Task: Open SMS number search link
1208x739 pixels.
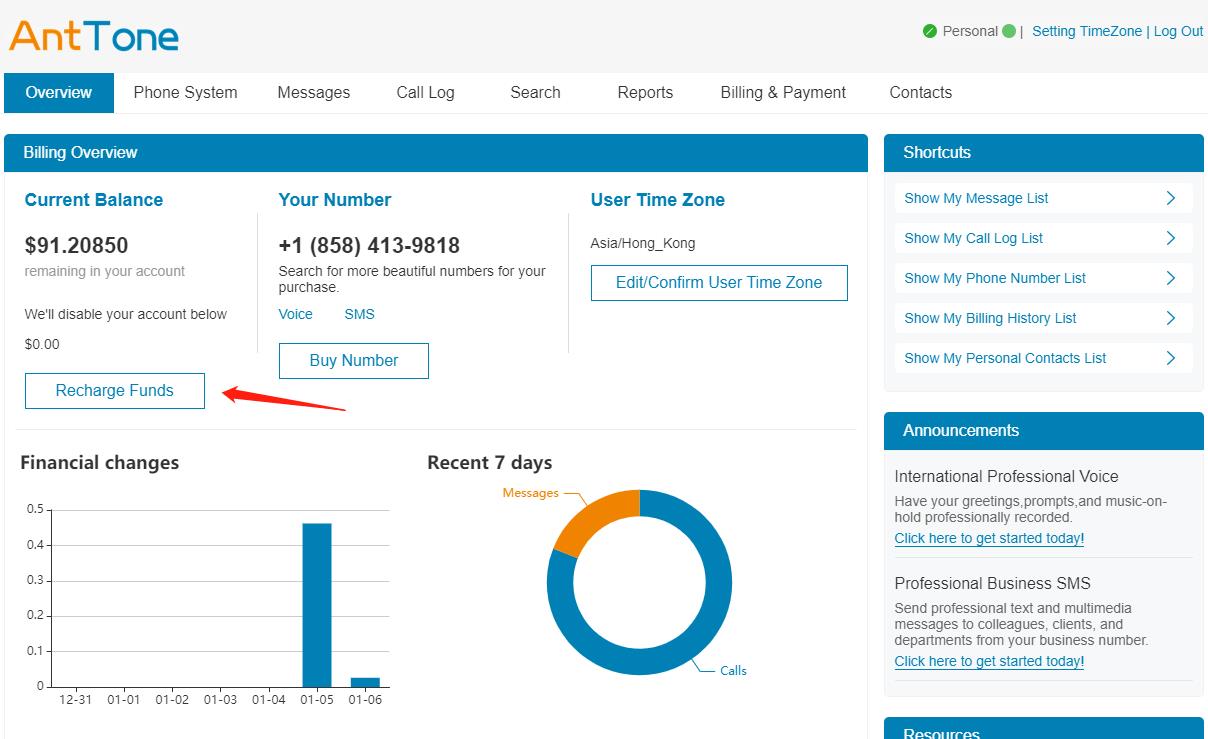Action: click(360, 314)
